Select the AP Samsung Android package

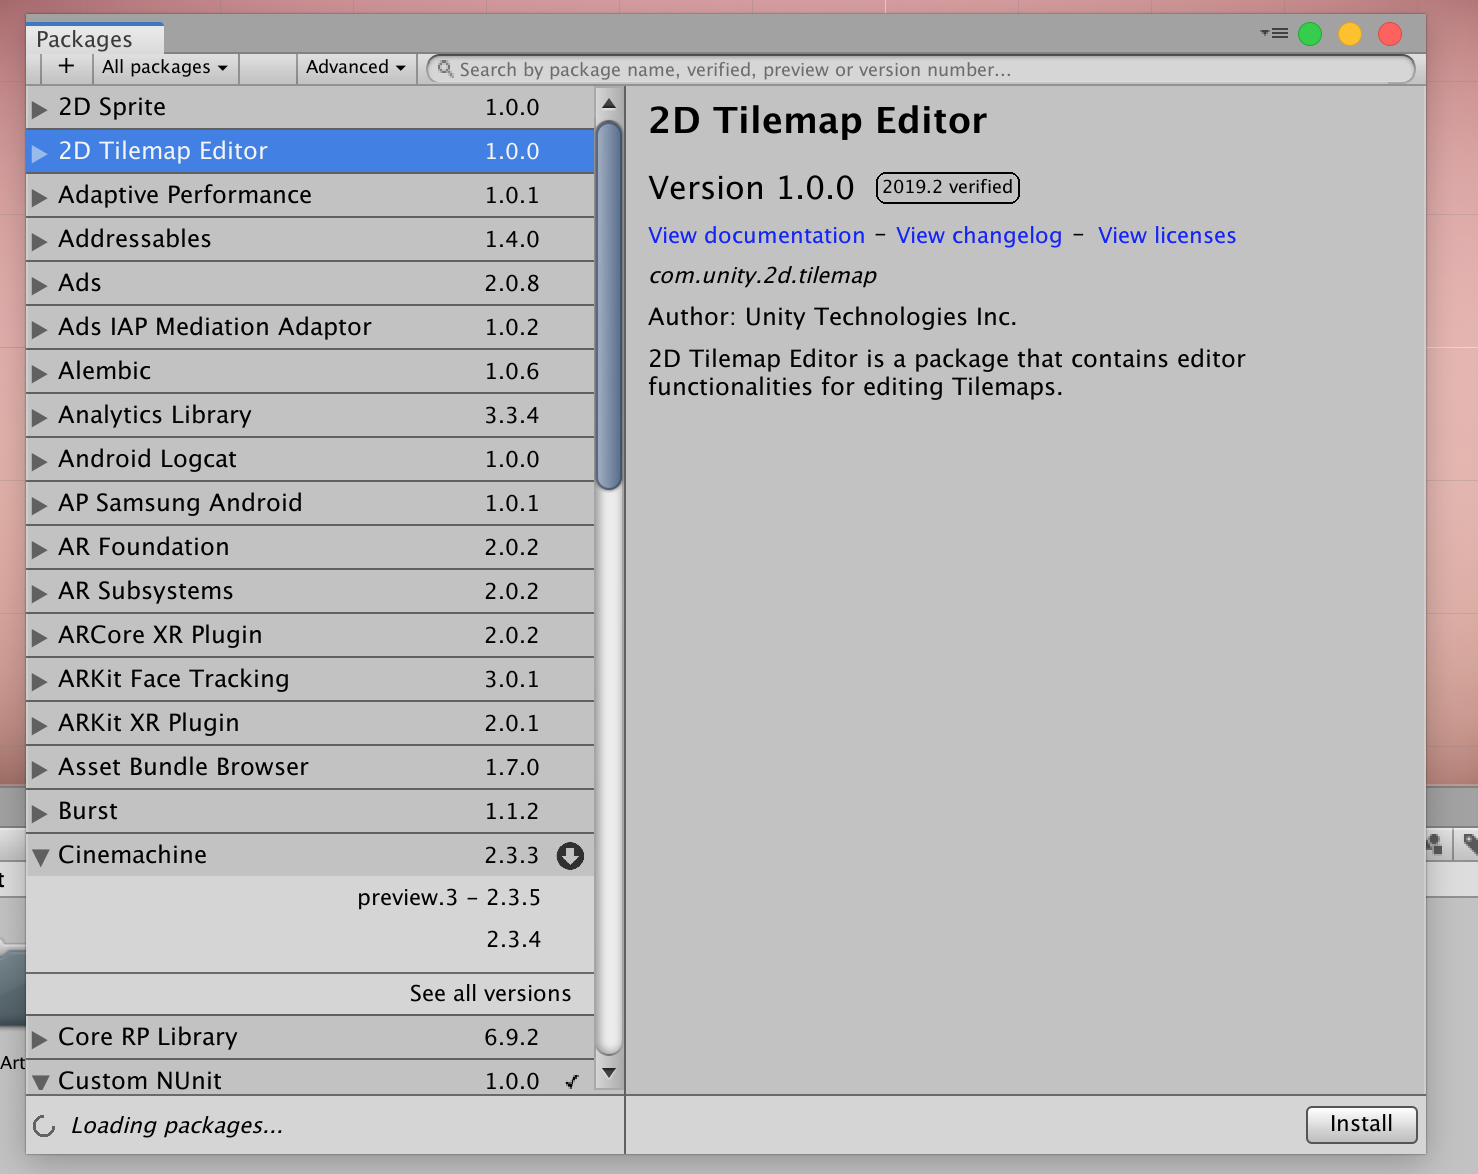pyautogui.click(x=310, y=503)
